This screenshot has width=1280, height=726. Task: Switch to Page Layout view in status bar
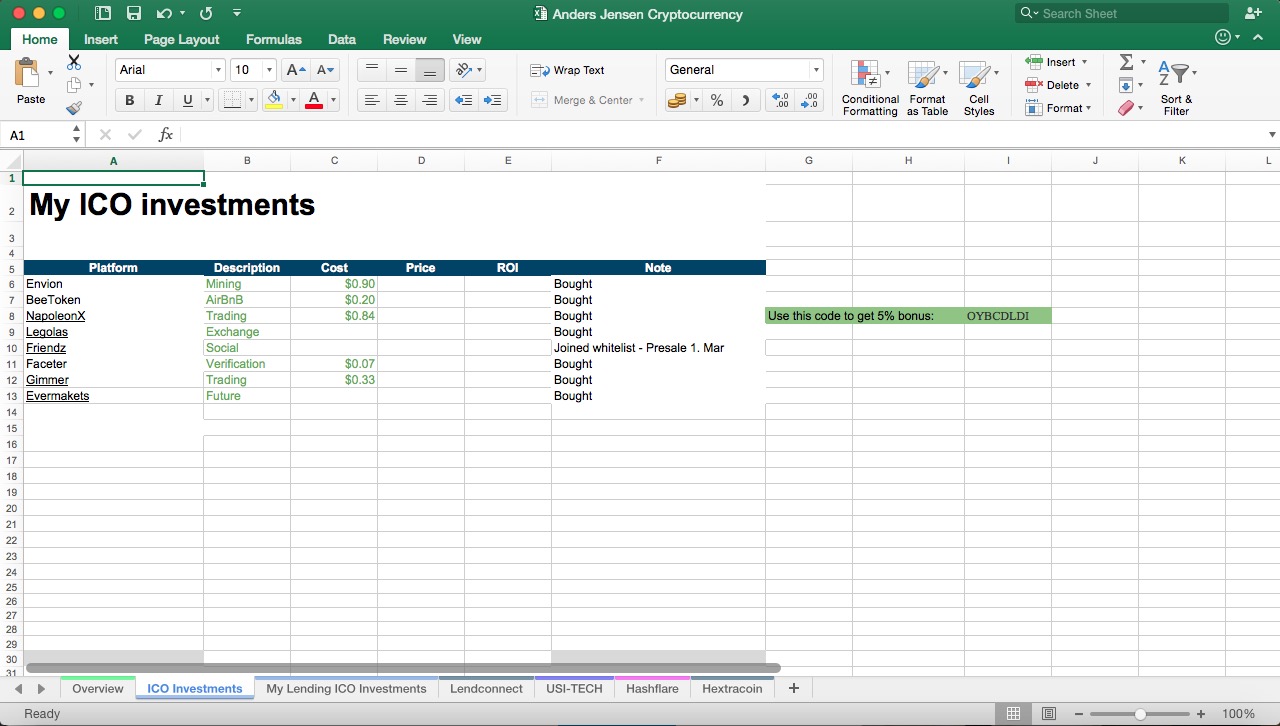[1049, 714]
